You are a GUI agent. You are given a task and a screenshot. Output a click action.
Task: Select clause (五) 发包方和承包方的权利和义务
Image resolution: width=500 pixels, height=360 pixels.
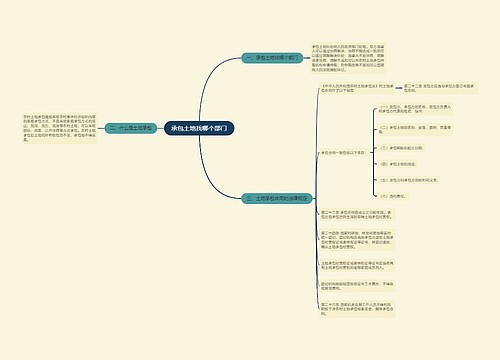(x=409, y=180)
